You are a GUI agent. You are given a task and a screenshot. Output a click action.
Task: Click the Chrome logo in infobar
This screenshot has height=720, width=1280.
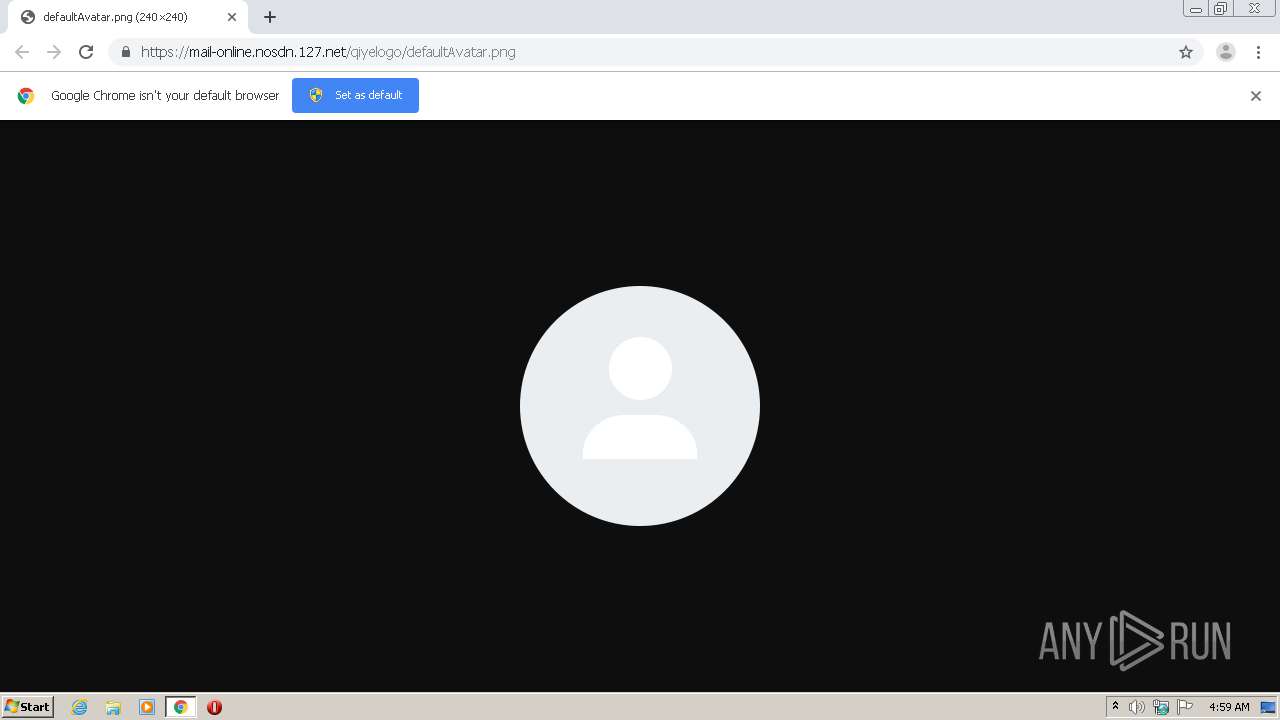pyautogui.click(x=26, y=96)
